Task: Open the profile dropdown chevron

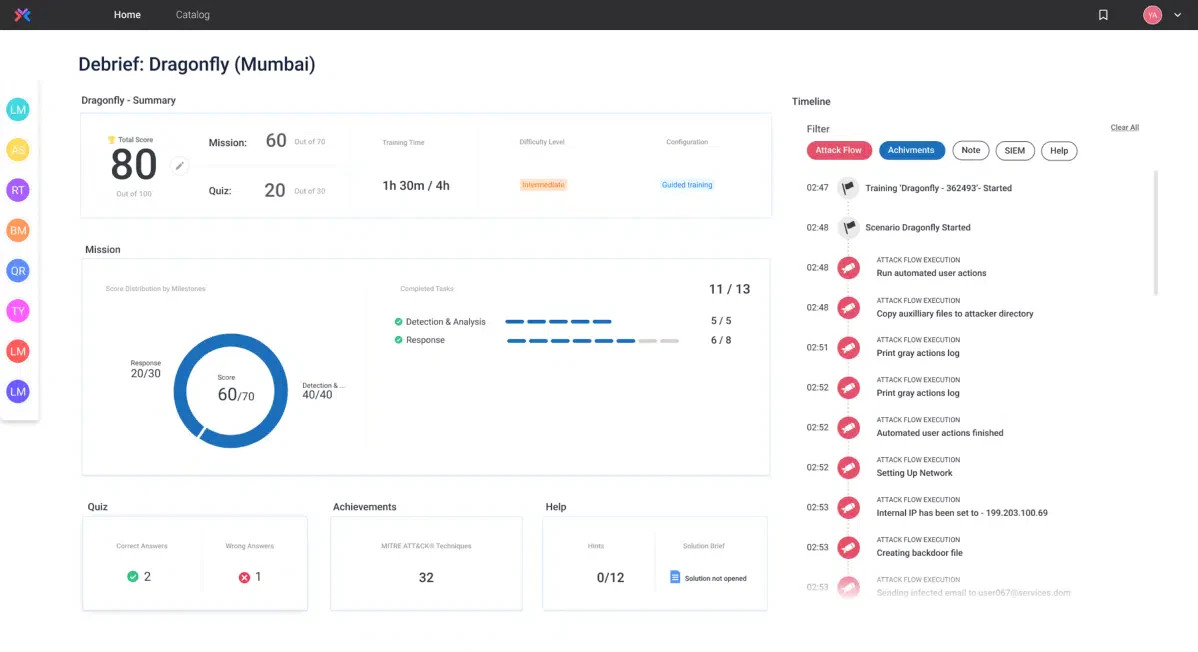Action: 1176,15
